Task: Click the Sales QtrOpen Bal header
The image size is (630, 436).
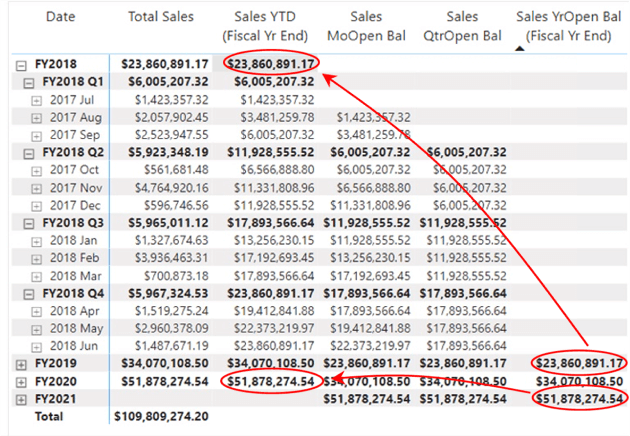Action: point(463,26)
